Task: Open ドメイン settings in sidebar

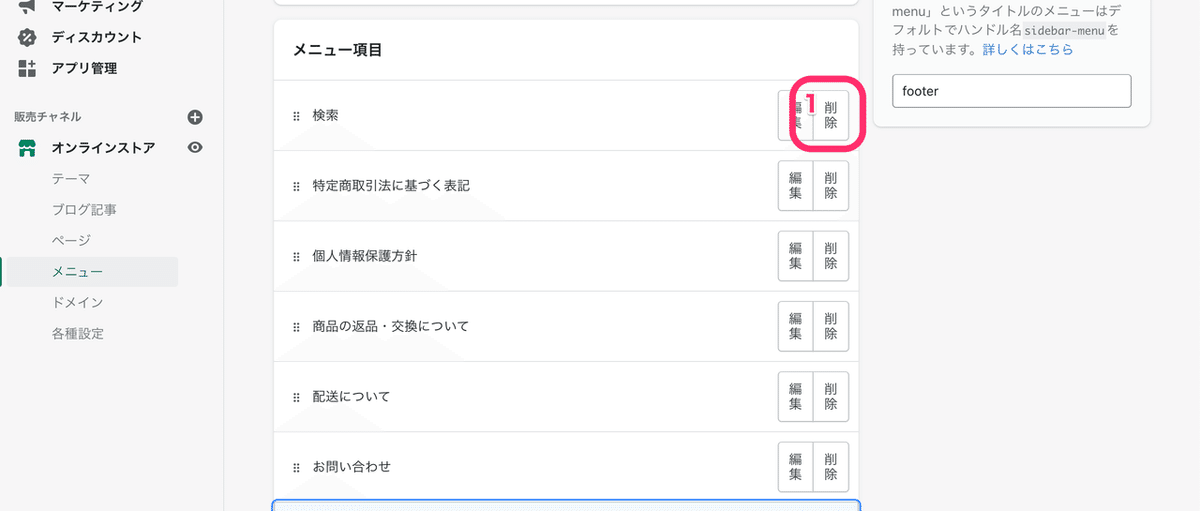Action: pos(77,302)
